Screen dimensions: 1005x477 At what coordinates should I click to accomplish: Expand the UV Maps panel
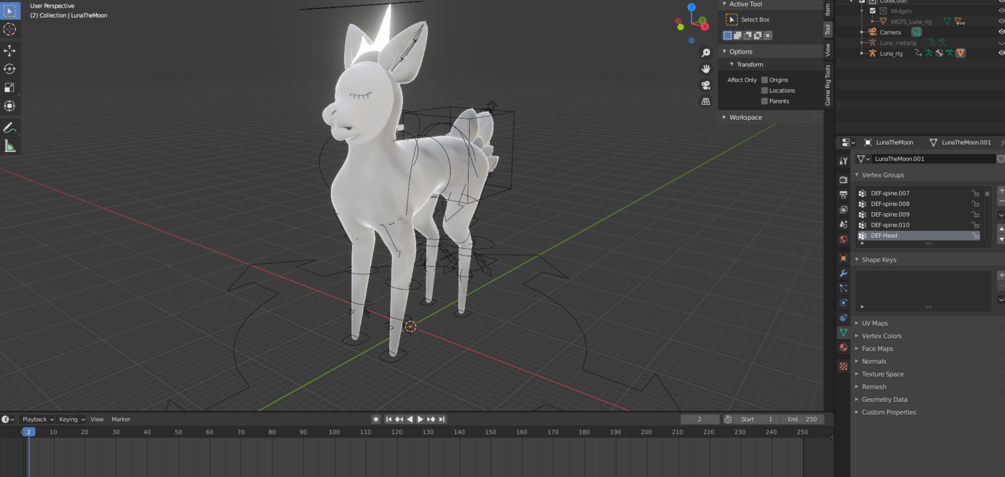click(857, 323)
